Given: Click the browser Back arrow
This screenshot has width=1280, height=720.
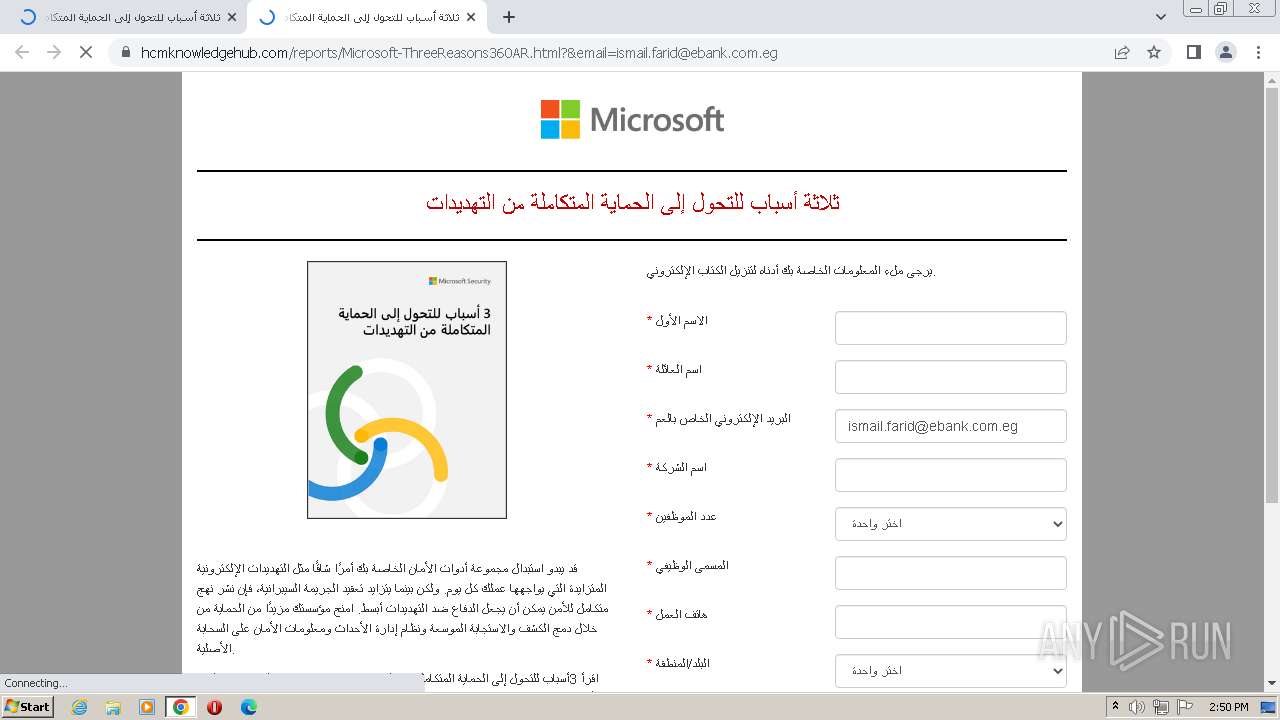Looking at the screenshot, I should point(22,52).
